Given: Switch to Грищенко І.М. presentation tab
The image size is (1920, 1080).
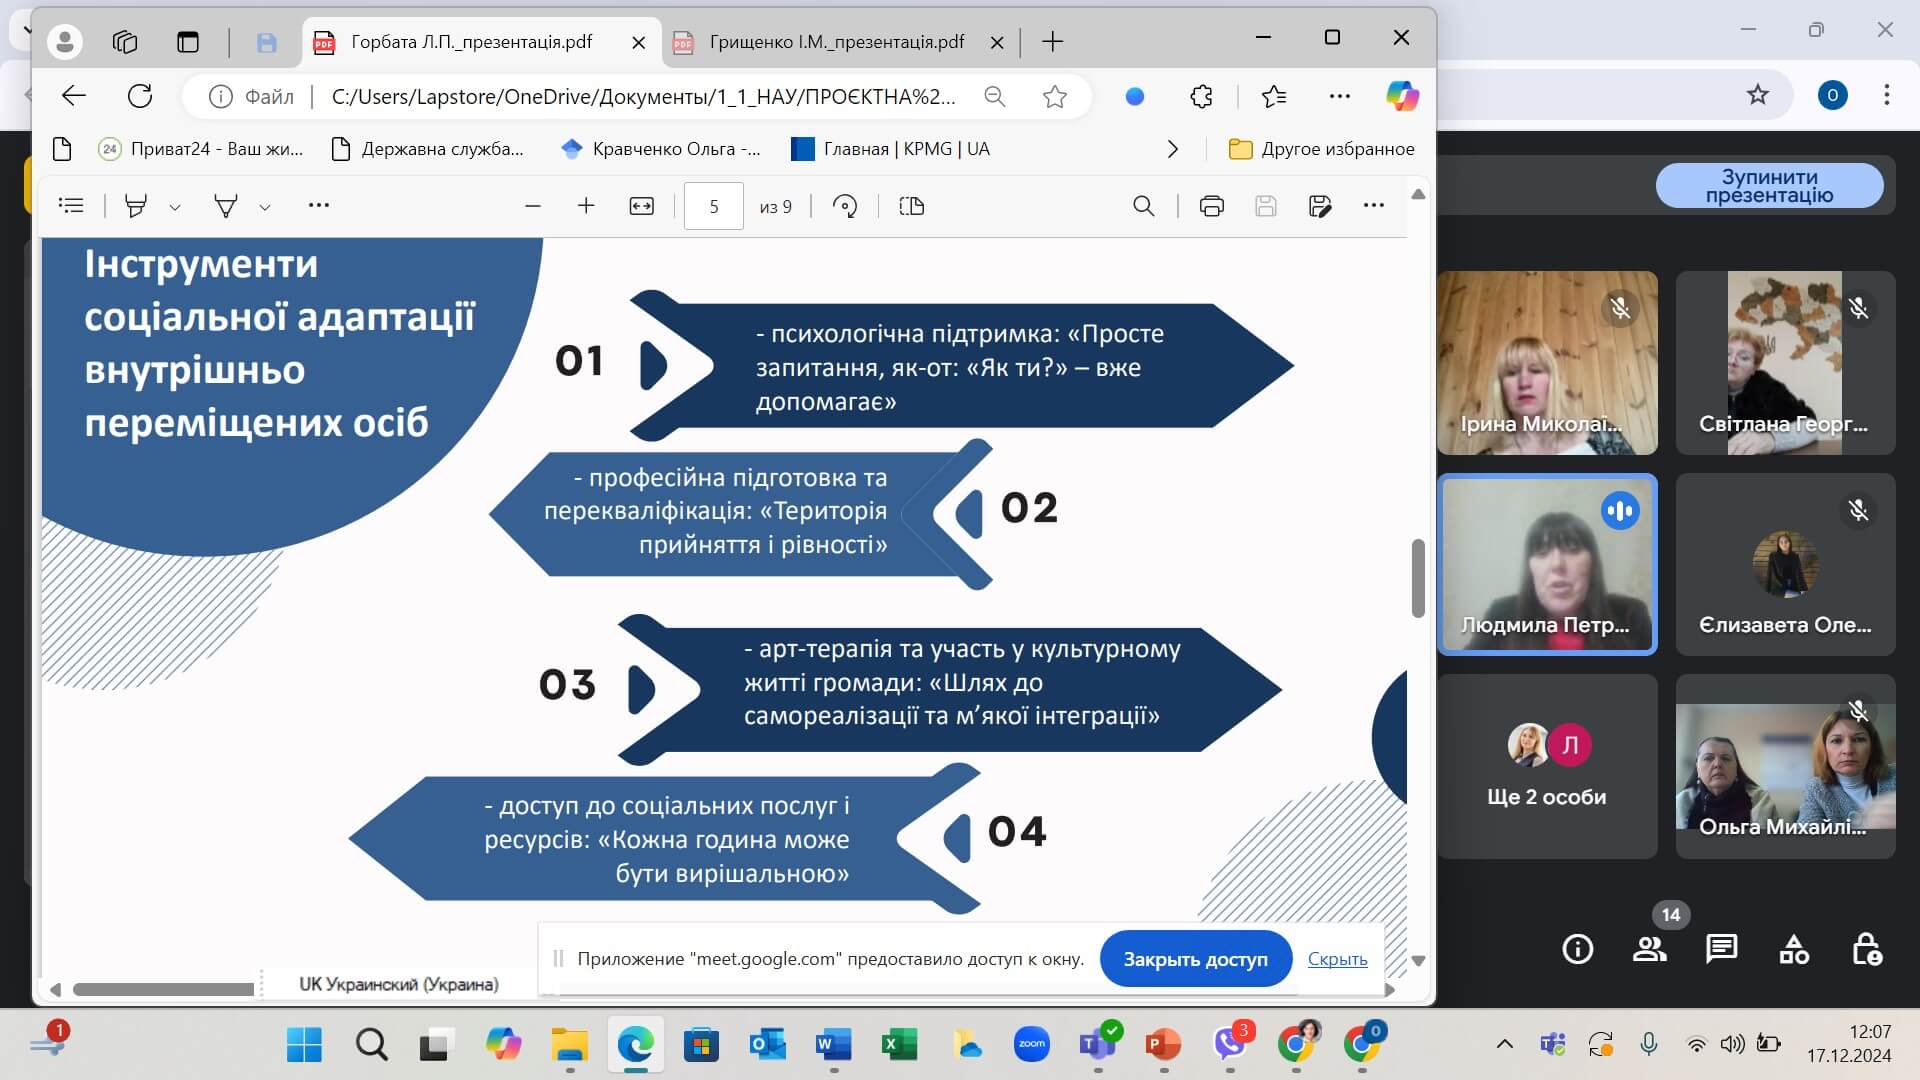Looking at the screenshot, I should pos(836,42).
